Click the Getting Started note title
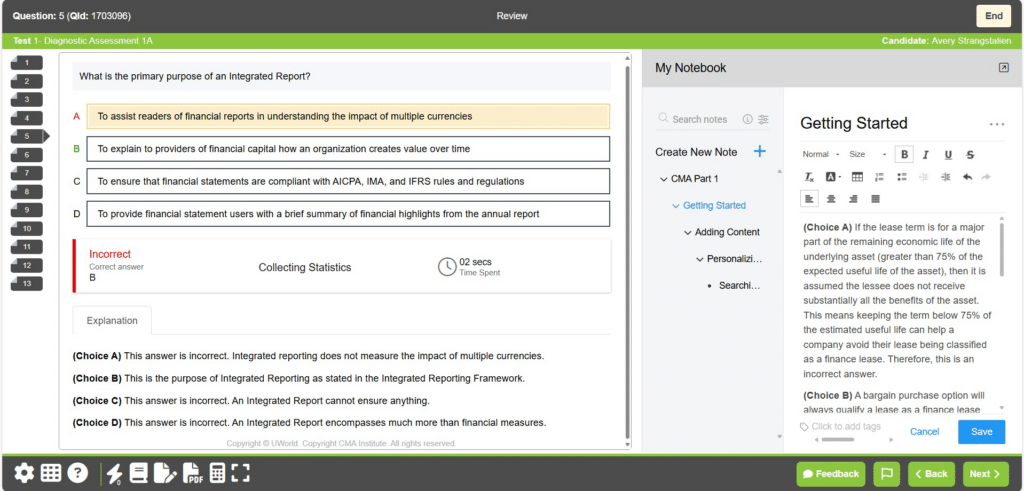The image size is (1024, 491). pyautogui.click(x=854, y=123)
